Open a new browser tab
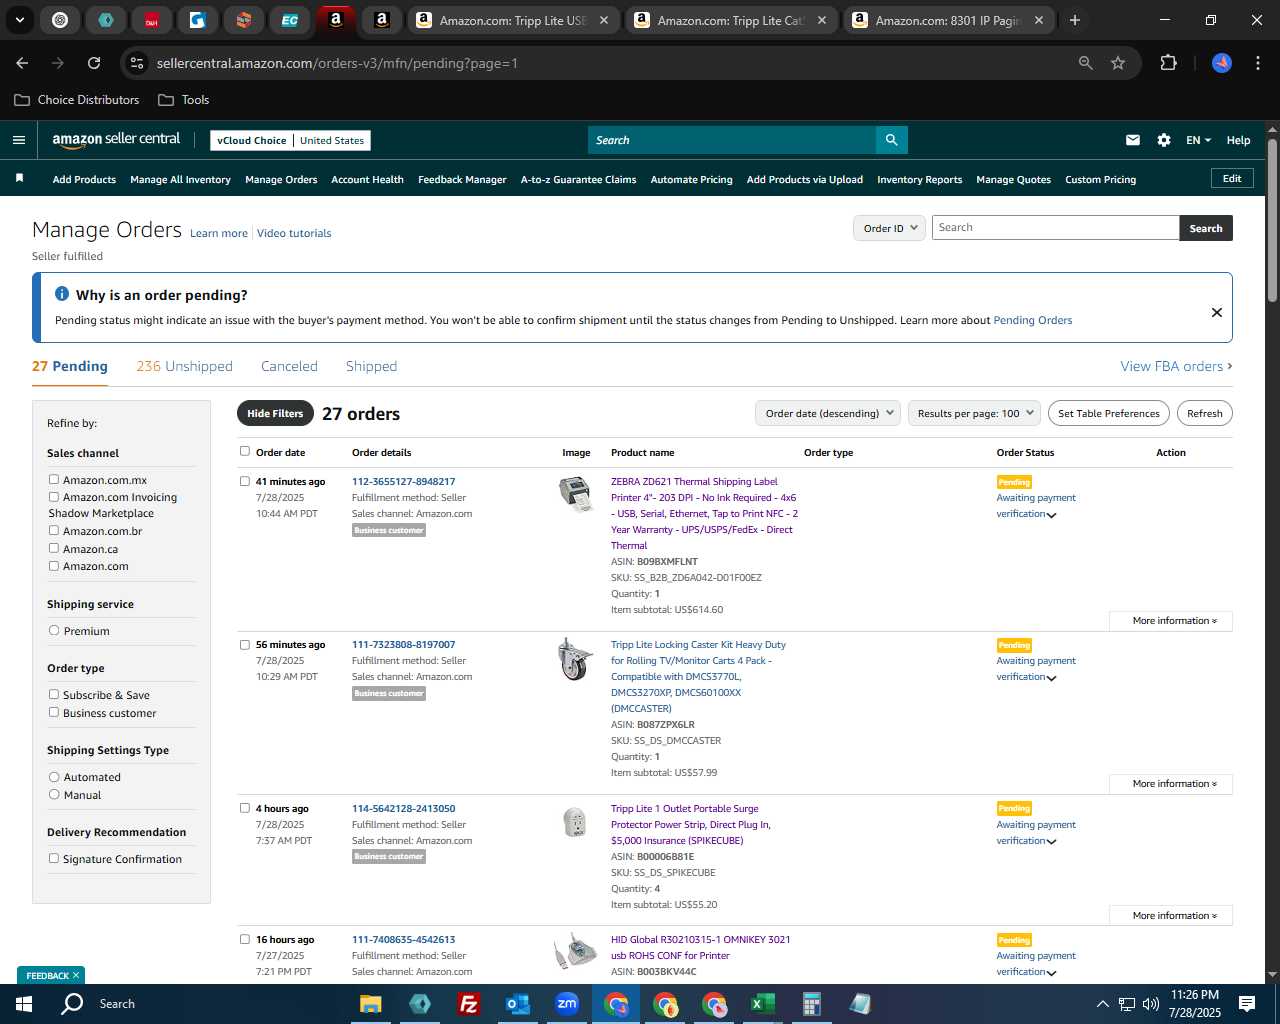Image resolution: width=1280 pixels, height=1024 pixels. pos(1075,20)
